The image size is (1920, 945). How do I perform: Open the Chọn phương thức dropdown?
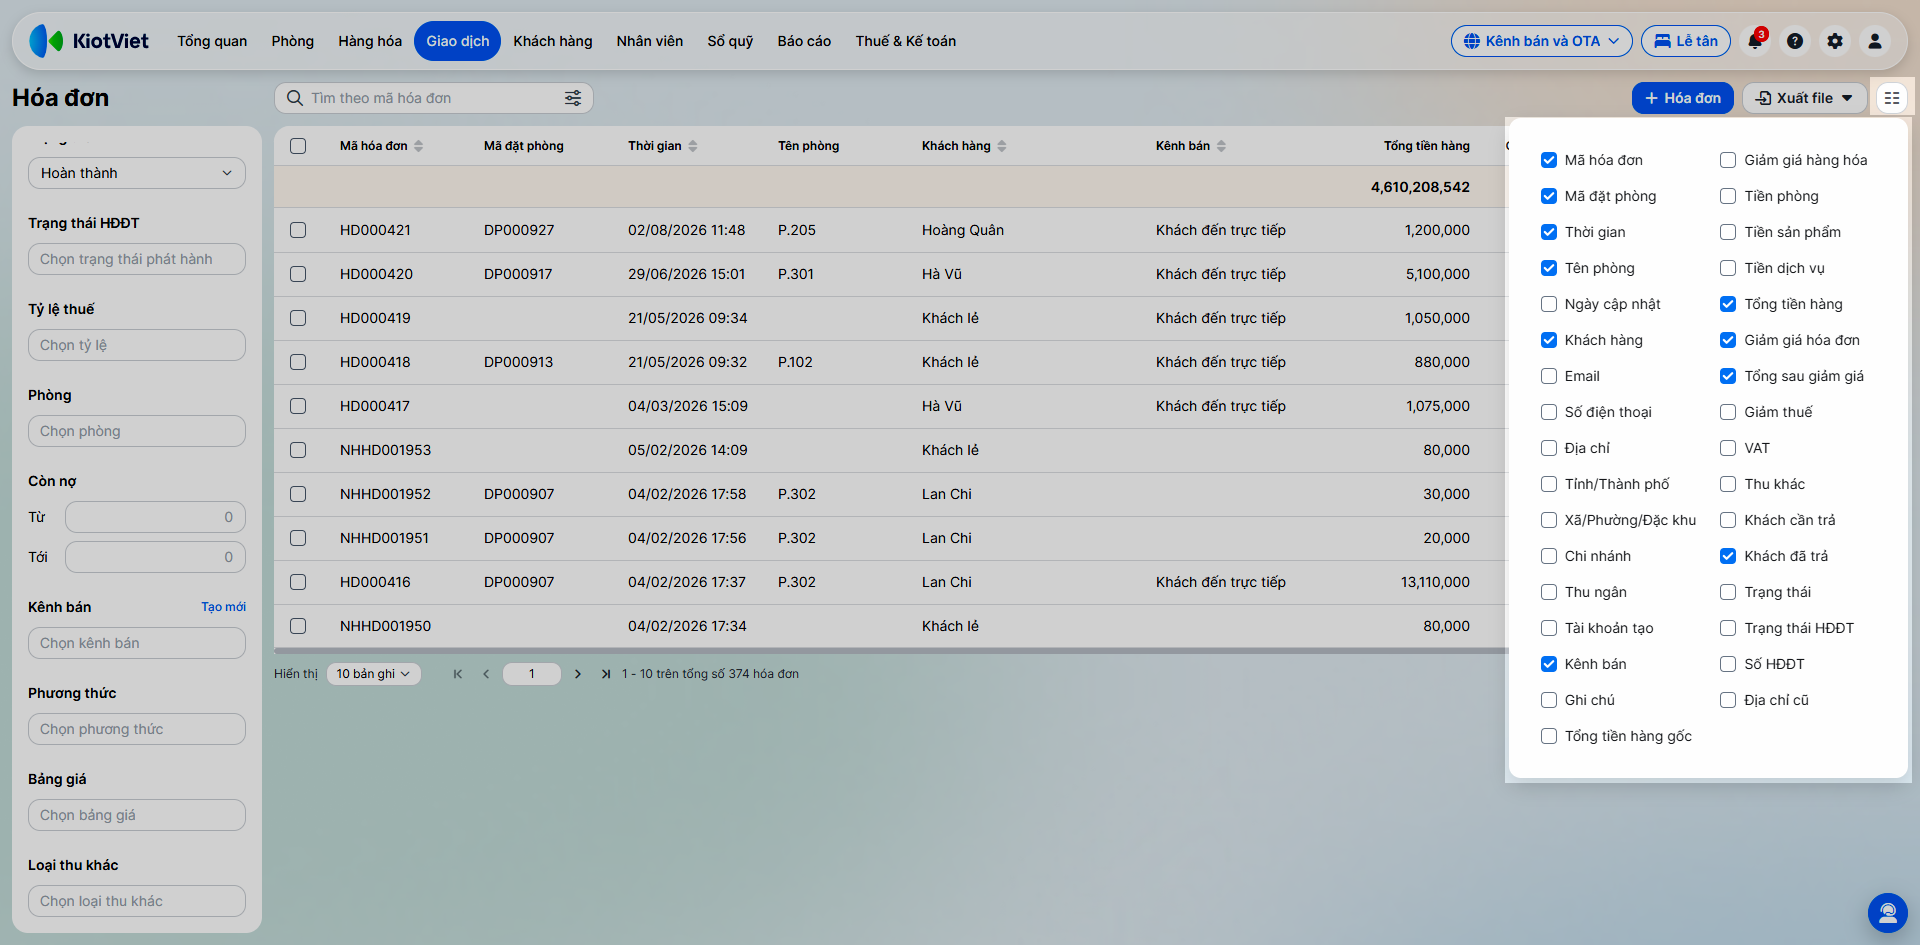click(137, 729)
